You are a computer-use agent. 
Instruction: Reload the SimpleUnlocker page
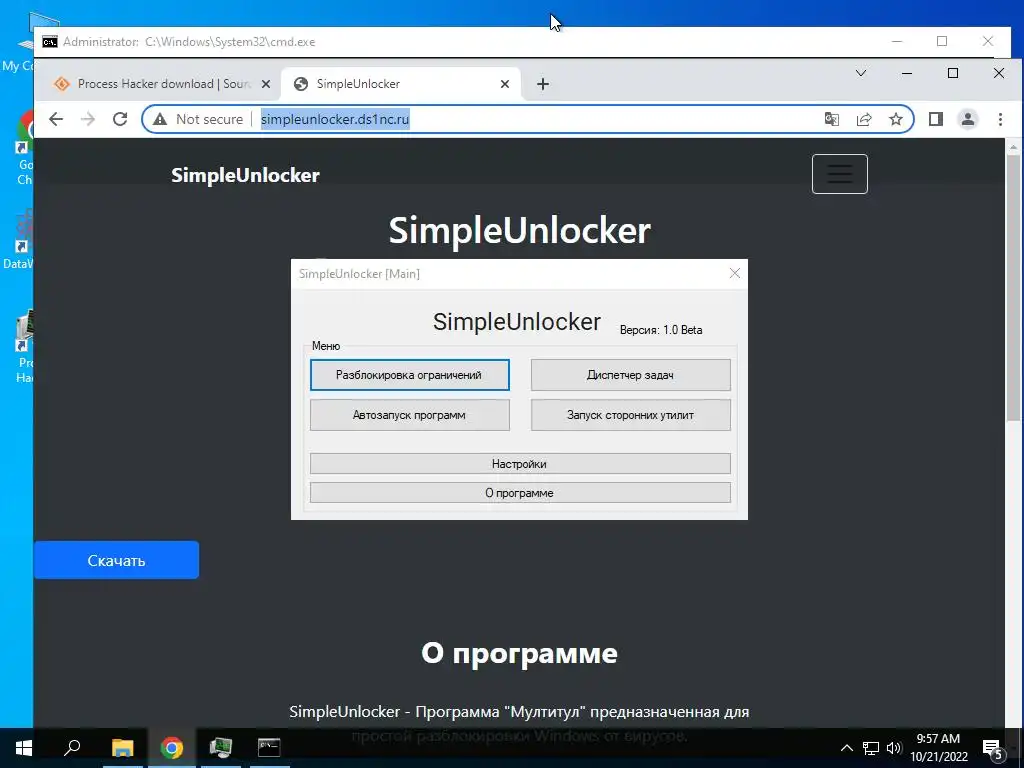pyautogui.click(x=120, y=119)
